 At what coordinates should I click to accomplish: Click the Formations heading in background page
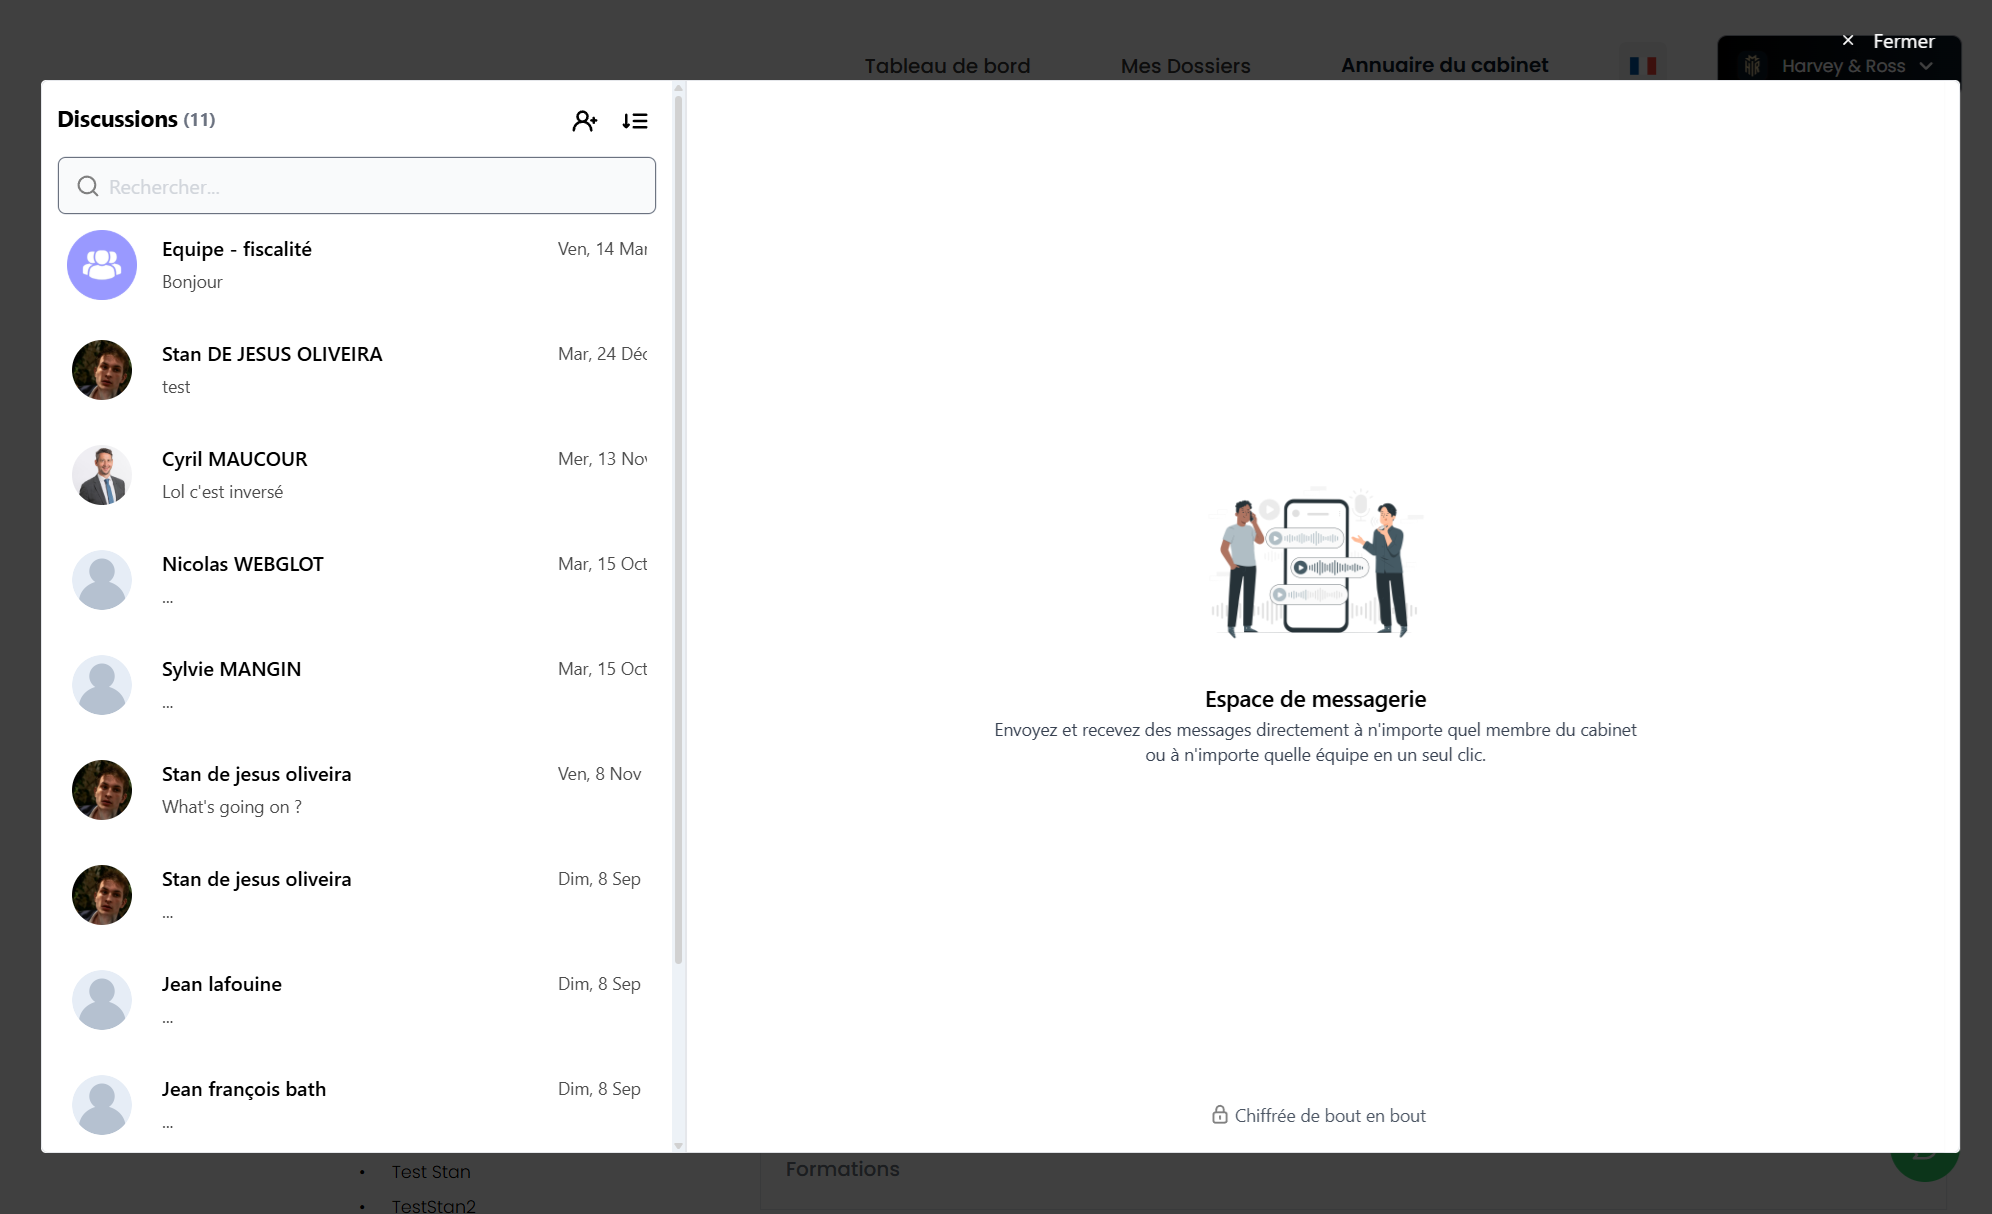(842, 1168)
